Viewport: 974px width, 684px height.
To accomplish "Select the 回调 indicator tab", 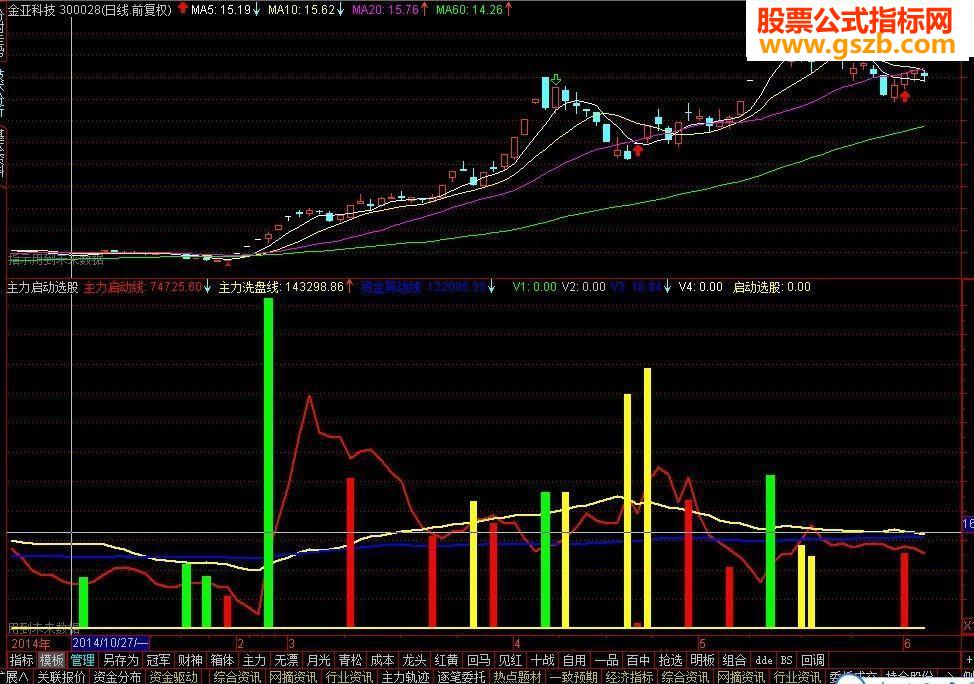I will [x=813, y=660].
